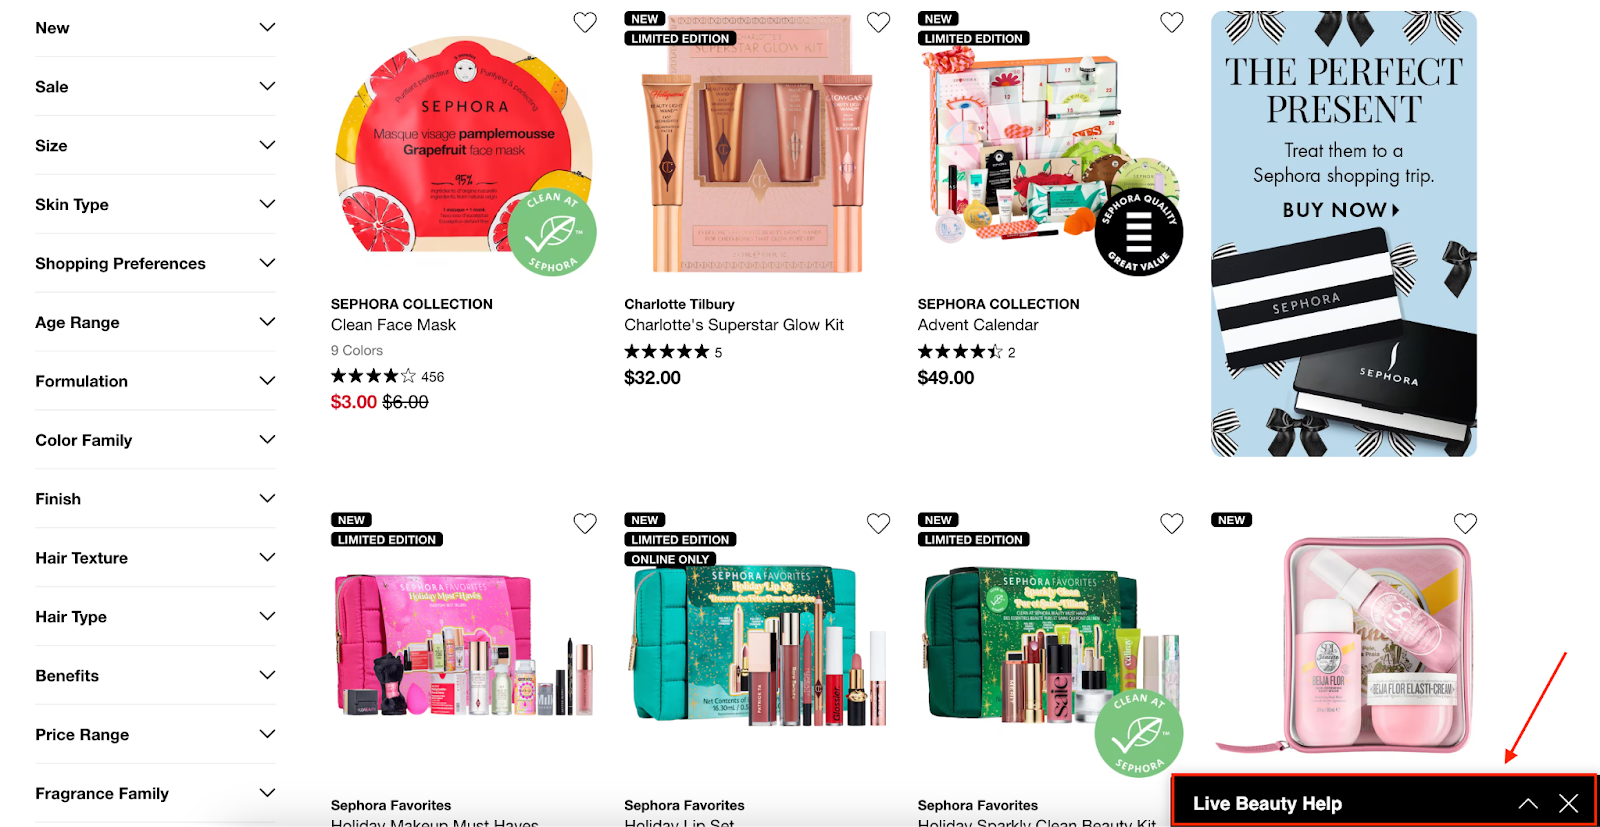Love the pink Holiday Makeup Must Haves set
Image resolution: width=1600 pixels, height=827 pixels.
585,523
